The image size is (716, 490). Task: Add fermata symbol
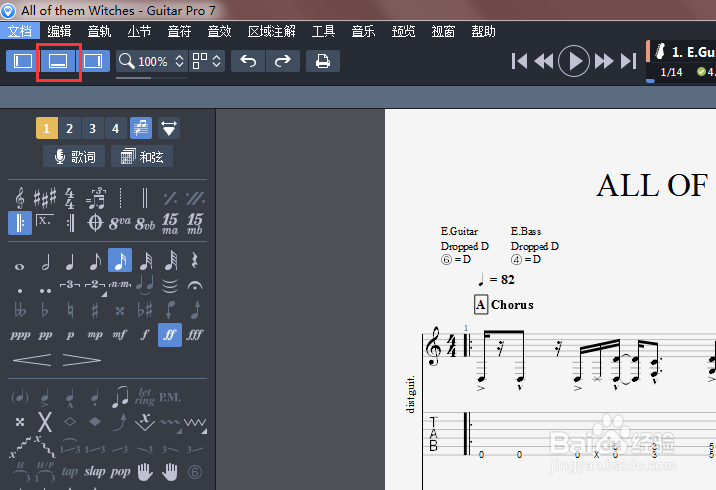(x=195, y=285)
